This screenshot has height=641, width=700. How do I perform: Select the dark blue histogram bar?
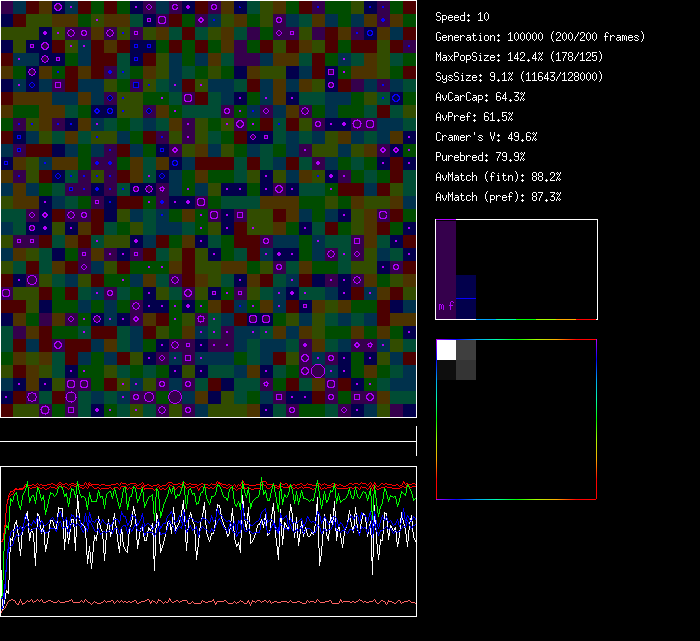coord(465,297)
